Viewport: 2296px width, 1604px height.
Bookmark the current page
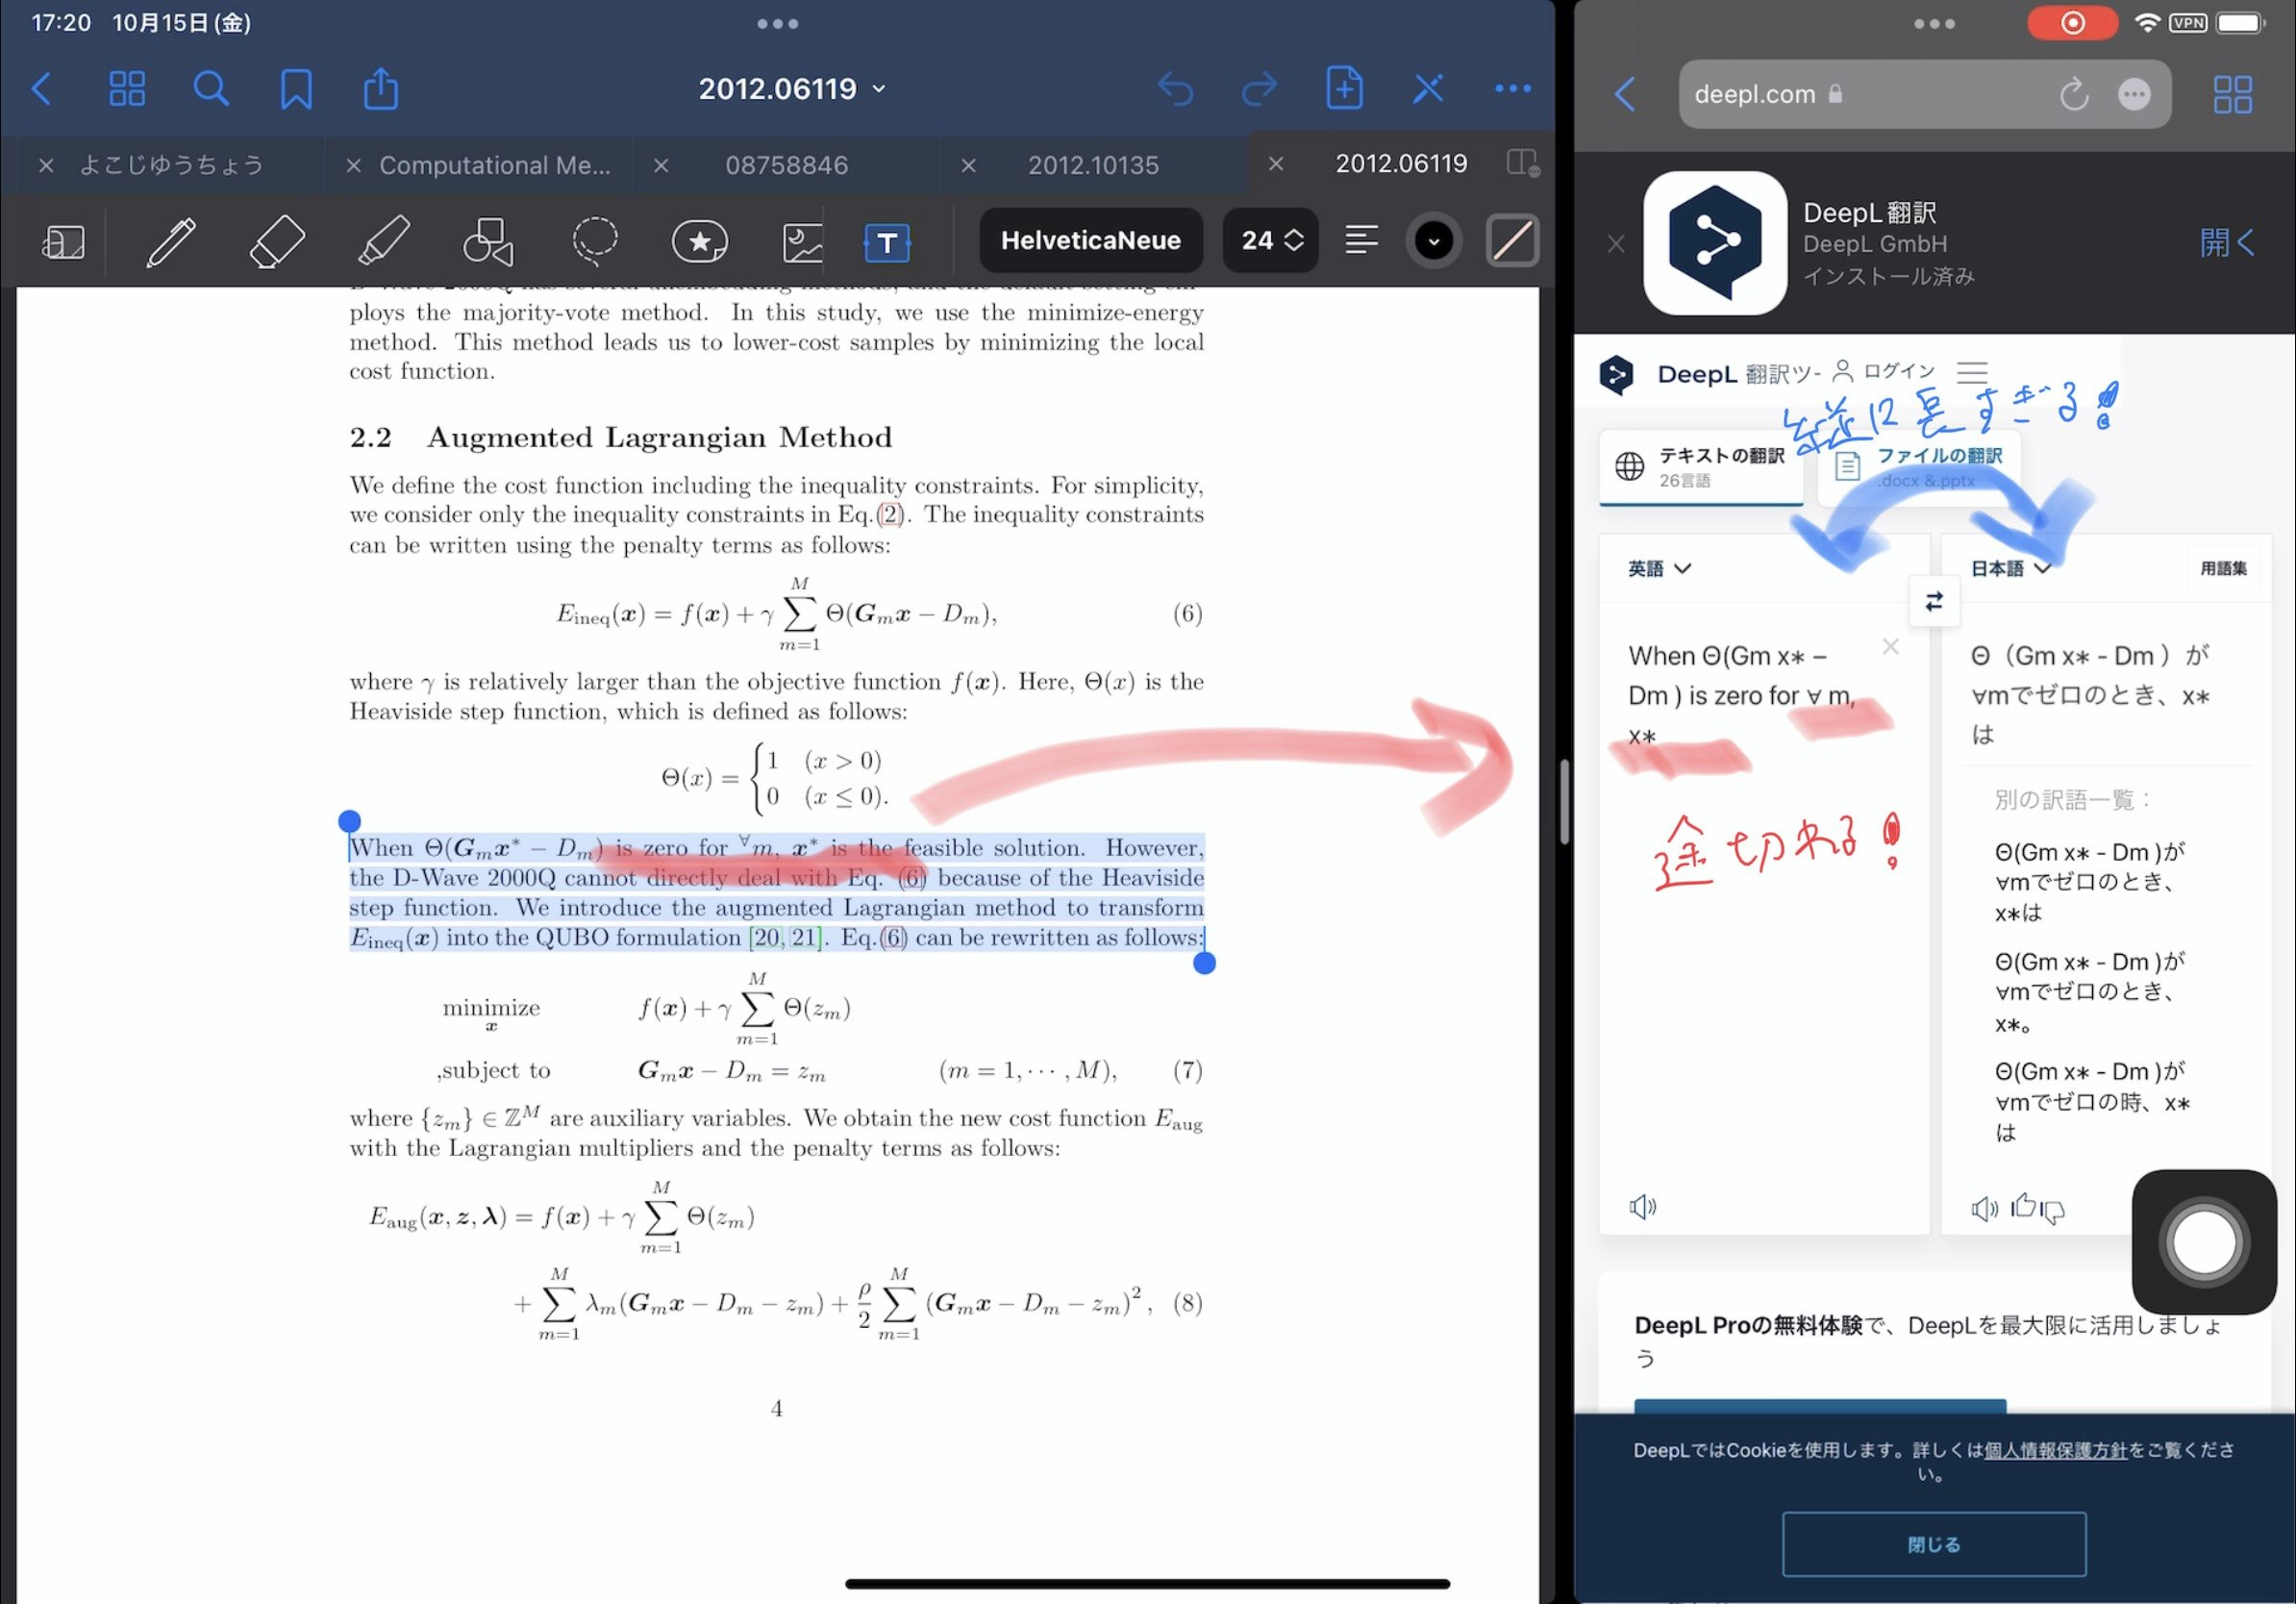(296, 89)
